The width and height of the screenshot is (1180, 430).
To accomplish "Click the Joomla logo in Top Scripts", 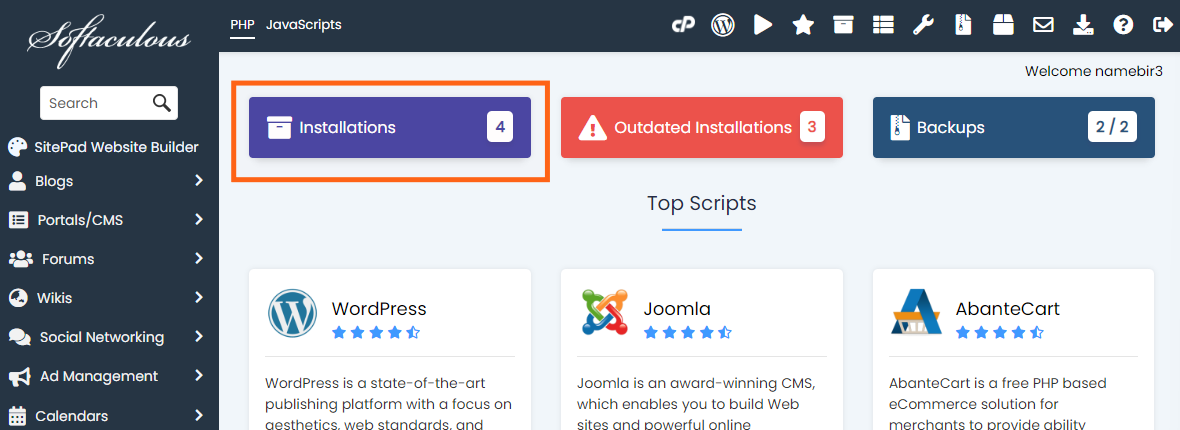I will pyautogui.click(x=605, y=312).
